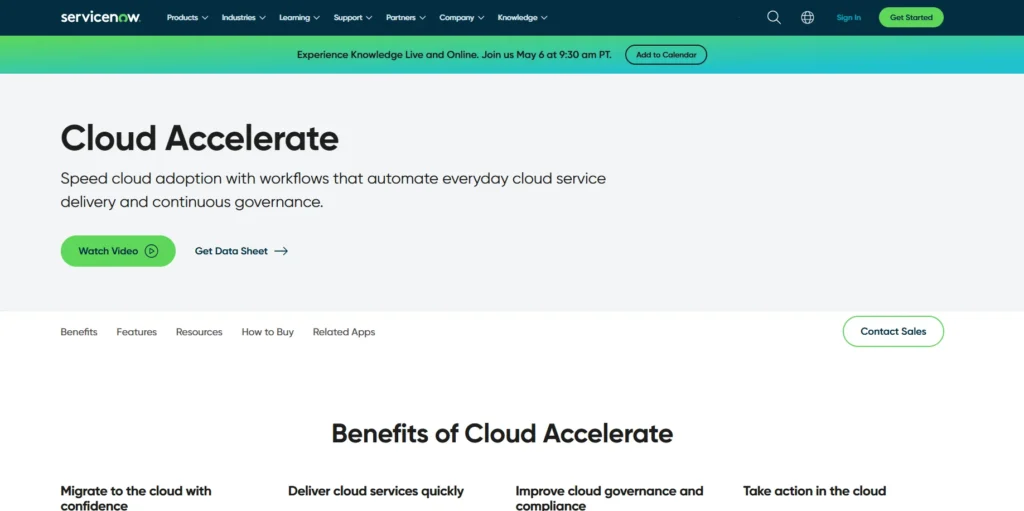Expand the Products menu

[x=187, y=18]
